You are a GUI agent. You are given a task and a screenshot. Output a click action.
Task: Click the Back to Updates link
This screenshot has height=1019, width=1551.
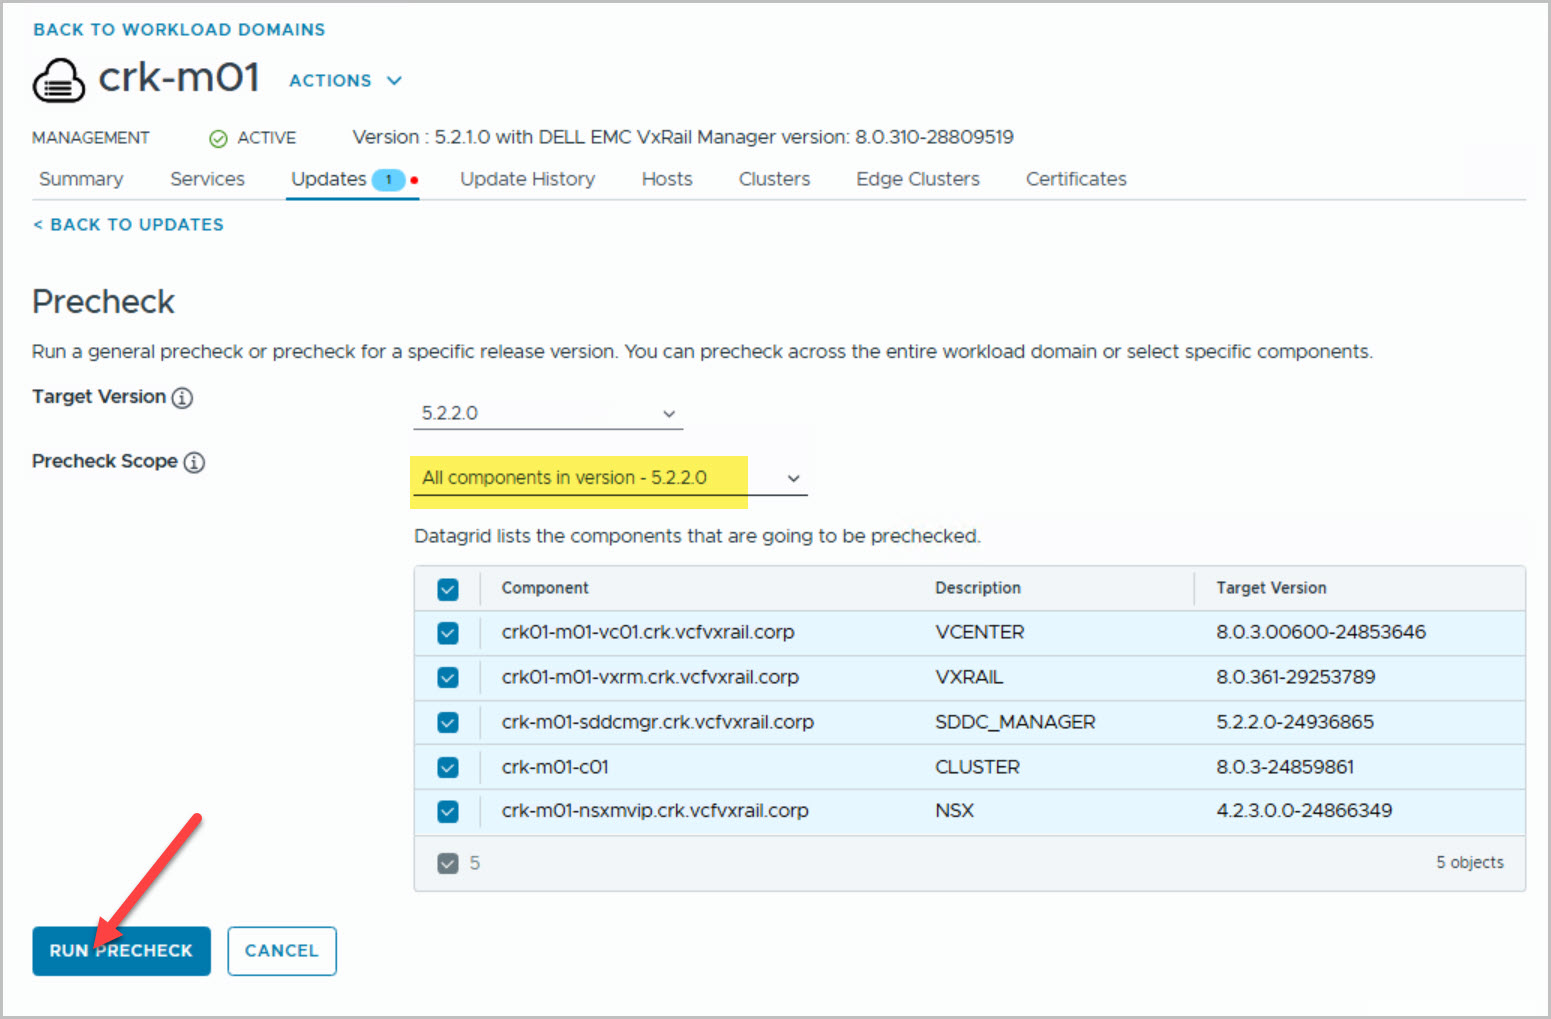click(x=129, y=225)
